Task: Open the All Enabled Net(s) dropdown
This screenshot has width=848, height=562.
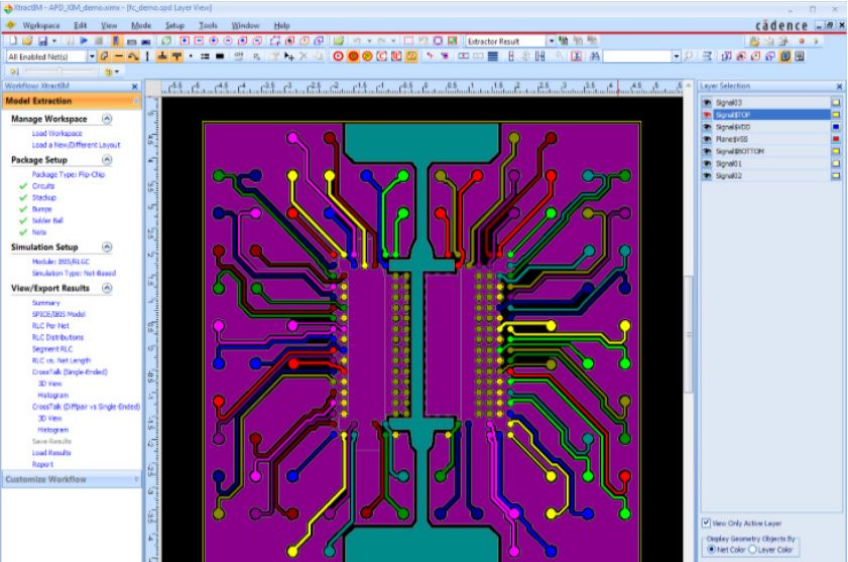Action: click(x=91, y=56)
